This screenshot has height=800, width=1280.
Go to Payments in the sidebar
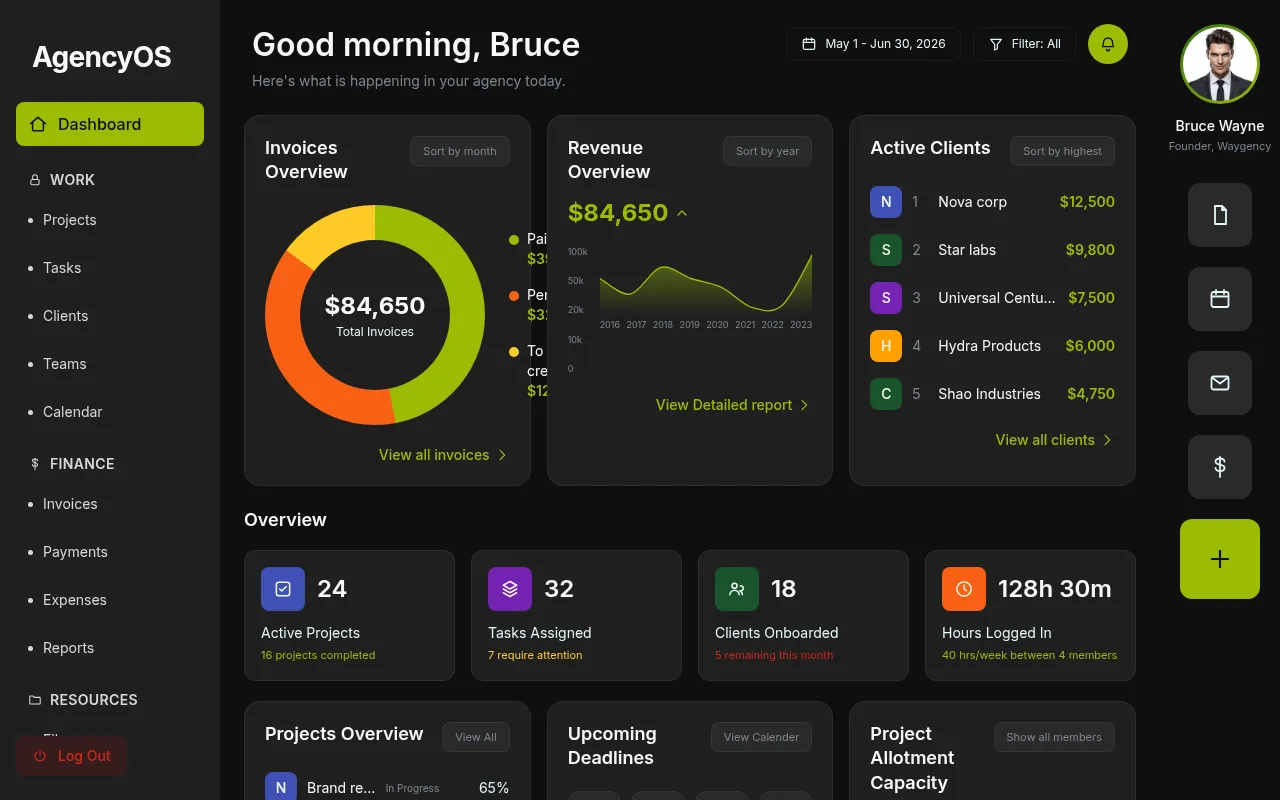coord(75,552)
